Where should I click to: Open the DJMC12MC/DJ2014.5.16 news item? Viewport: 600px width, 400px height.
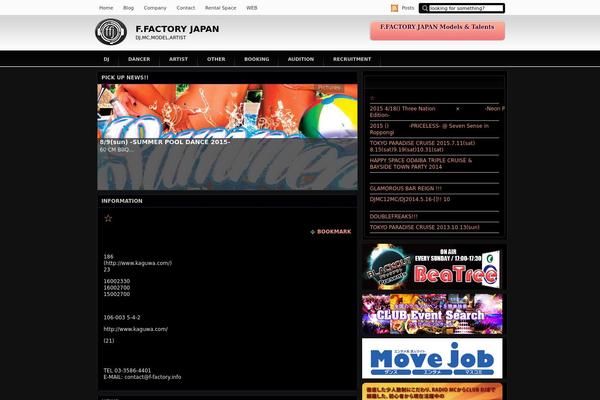tap(410, 199)
